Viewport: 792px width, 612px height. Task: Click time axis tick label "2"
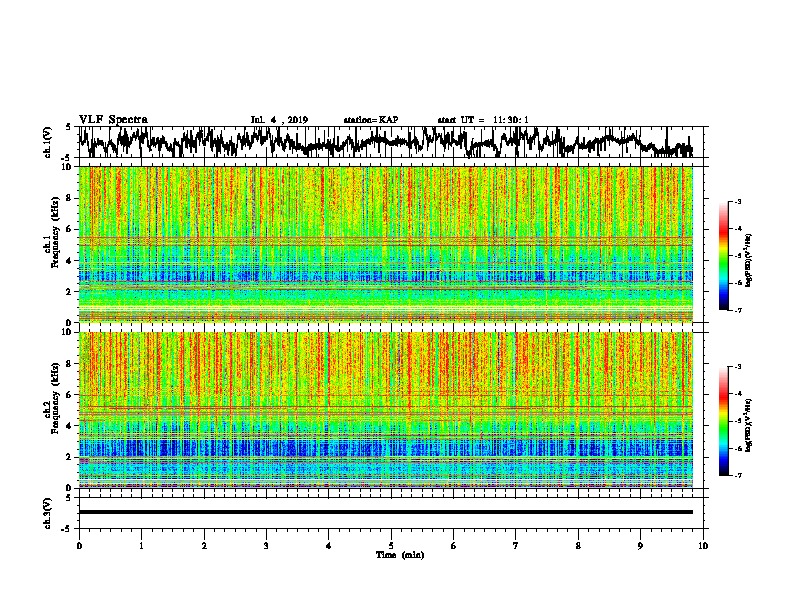coord(204,546)
